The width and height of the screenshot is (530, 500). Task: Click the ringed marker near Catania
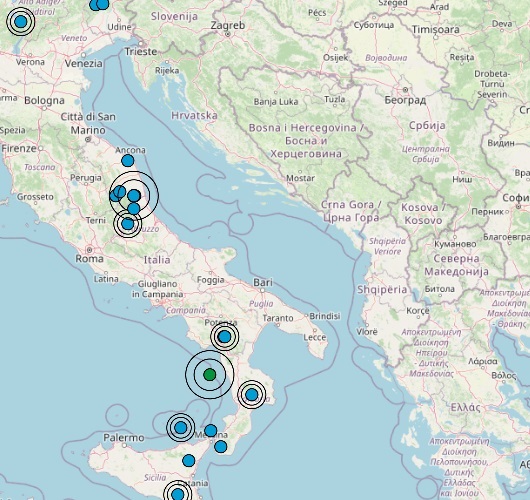pos(177,495)
